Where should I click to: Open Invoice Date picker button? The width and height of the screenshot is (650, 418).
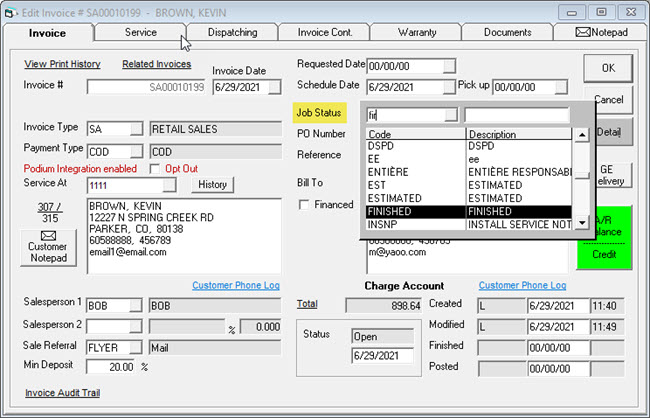tap(274, 87)
